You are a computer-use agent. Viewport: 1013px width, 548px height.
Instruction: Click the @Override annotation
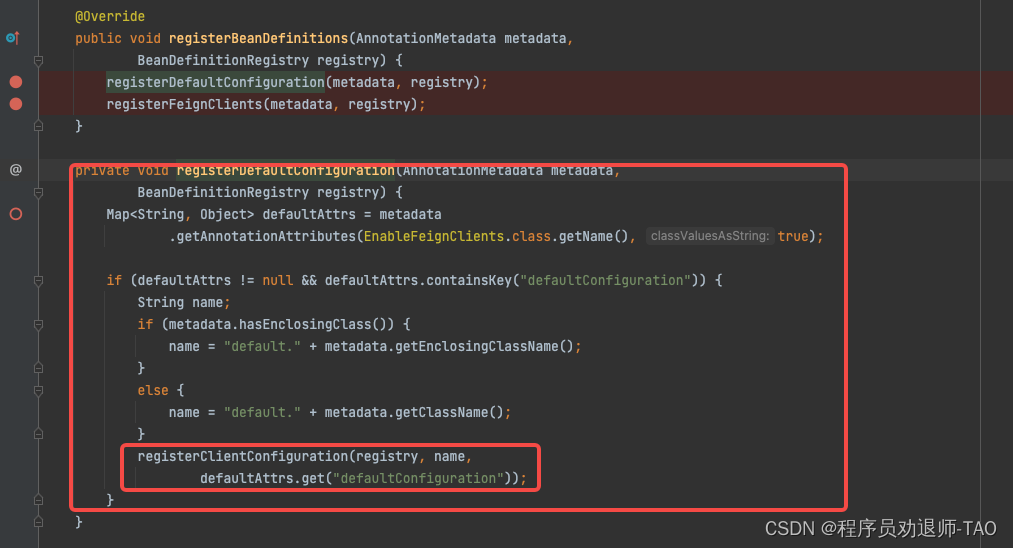110,16
